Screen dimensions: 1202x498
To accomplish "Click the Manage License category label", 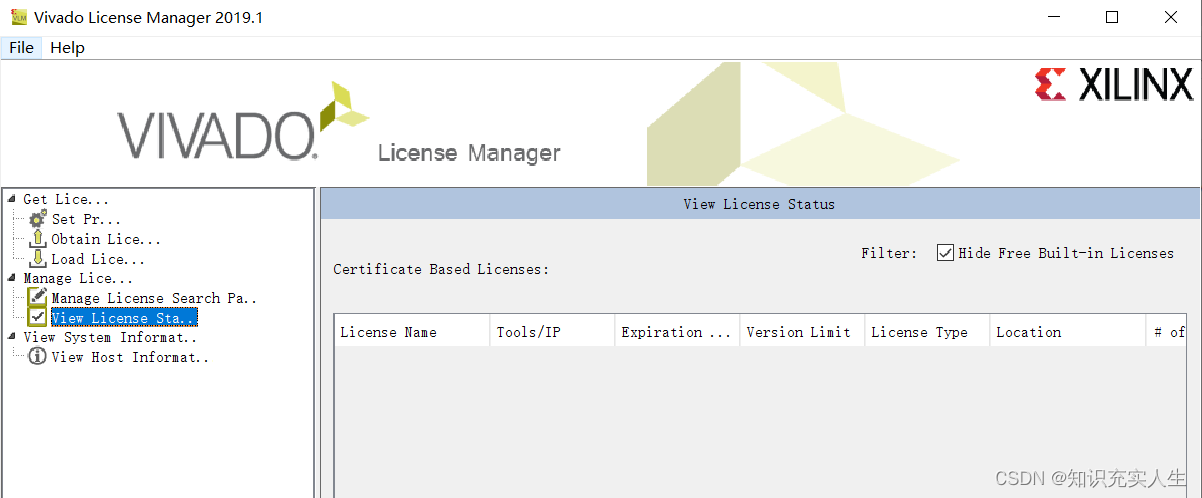I will (78, 278).
